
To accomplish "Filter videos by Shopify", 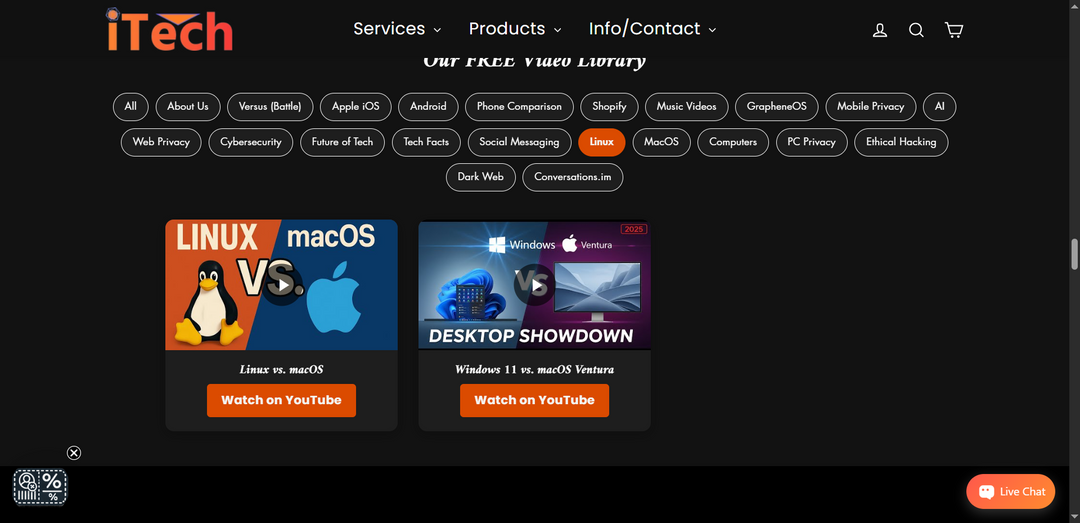I will (610, 107).
